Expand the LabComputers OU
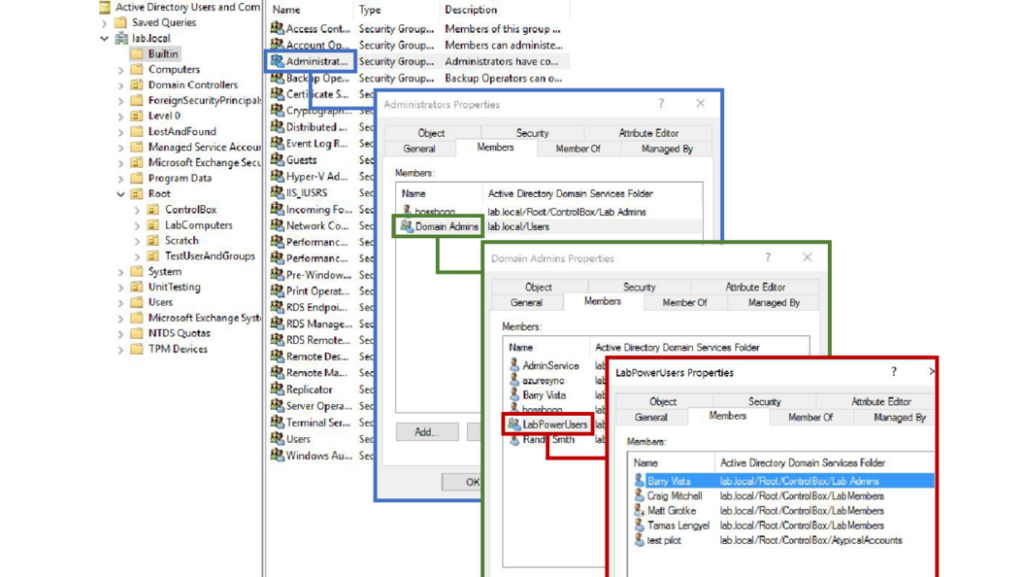This screenshot has width=1024, height=577. click(137, 225)
